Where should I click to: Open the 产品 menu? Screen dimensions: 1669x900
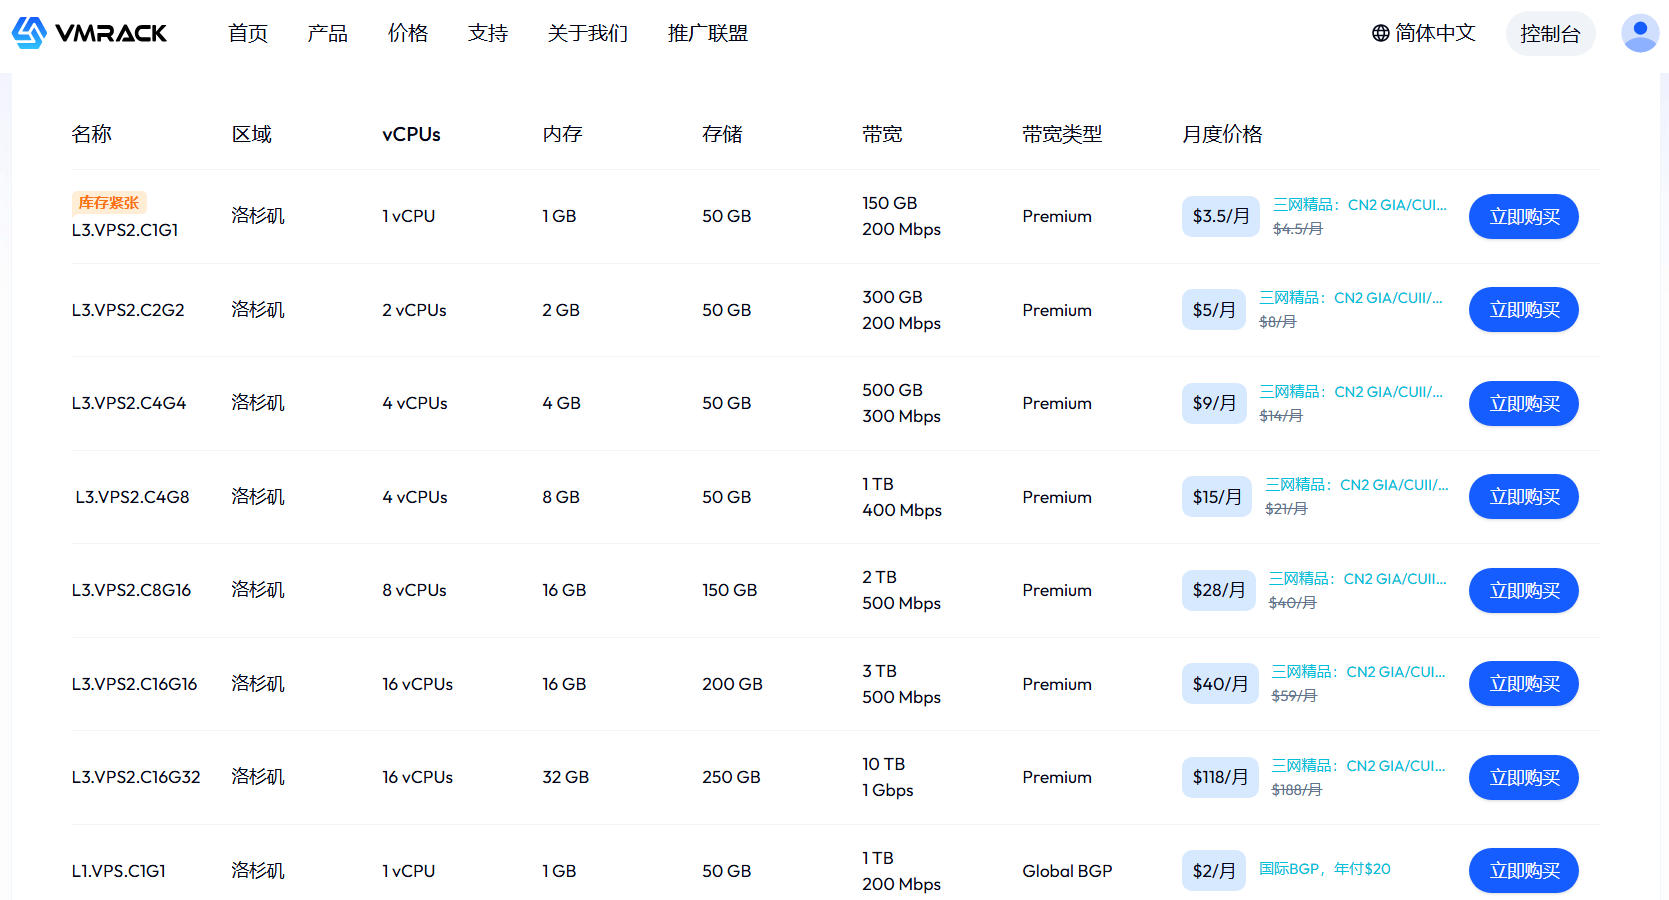tap(328, 33)
